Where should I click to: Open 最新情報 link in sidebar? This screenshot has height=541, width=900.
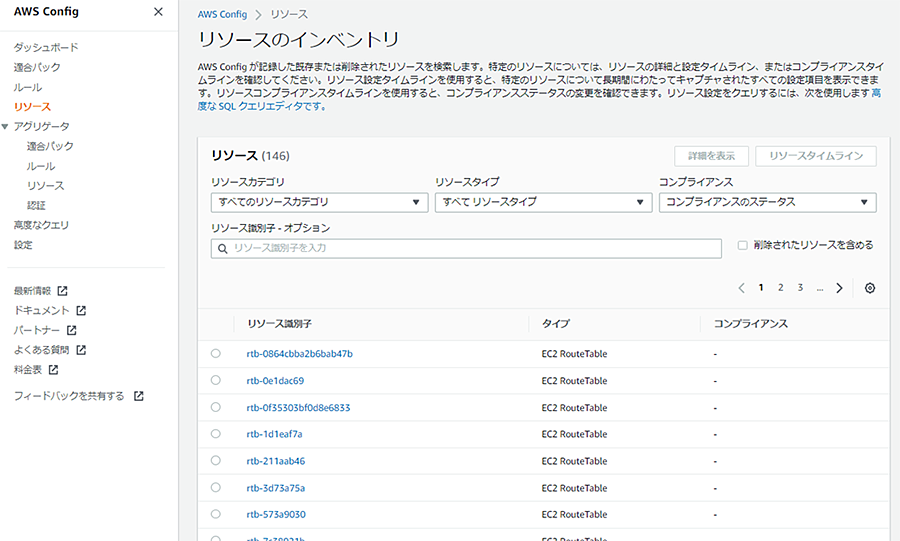pos(33,291)
